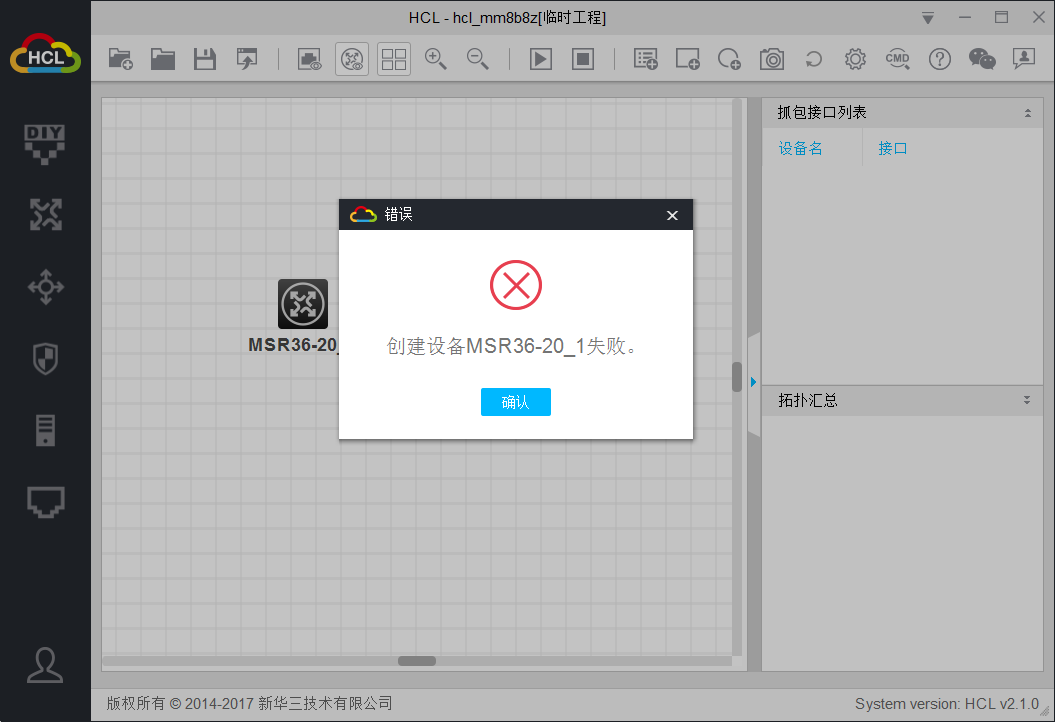Select the router device category icon
The height and width of the screenshot is (722, 1055).
click(x=45, y=214)
